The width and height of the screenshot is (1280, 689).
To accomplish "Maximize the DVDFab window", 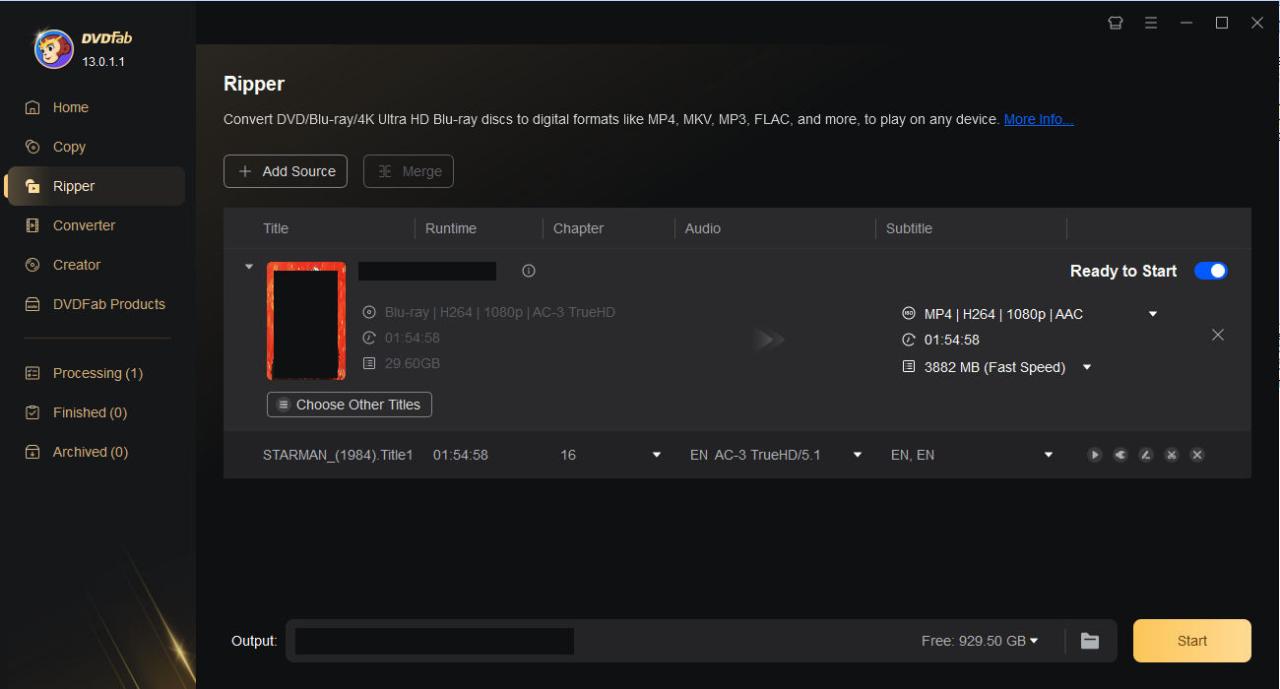I will click(1222, 23).
